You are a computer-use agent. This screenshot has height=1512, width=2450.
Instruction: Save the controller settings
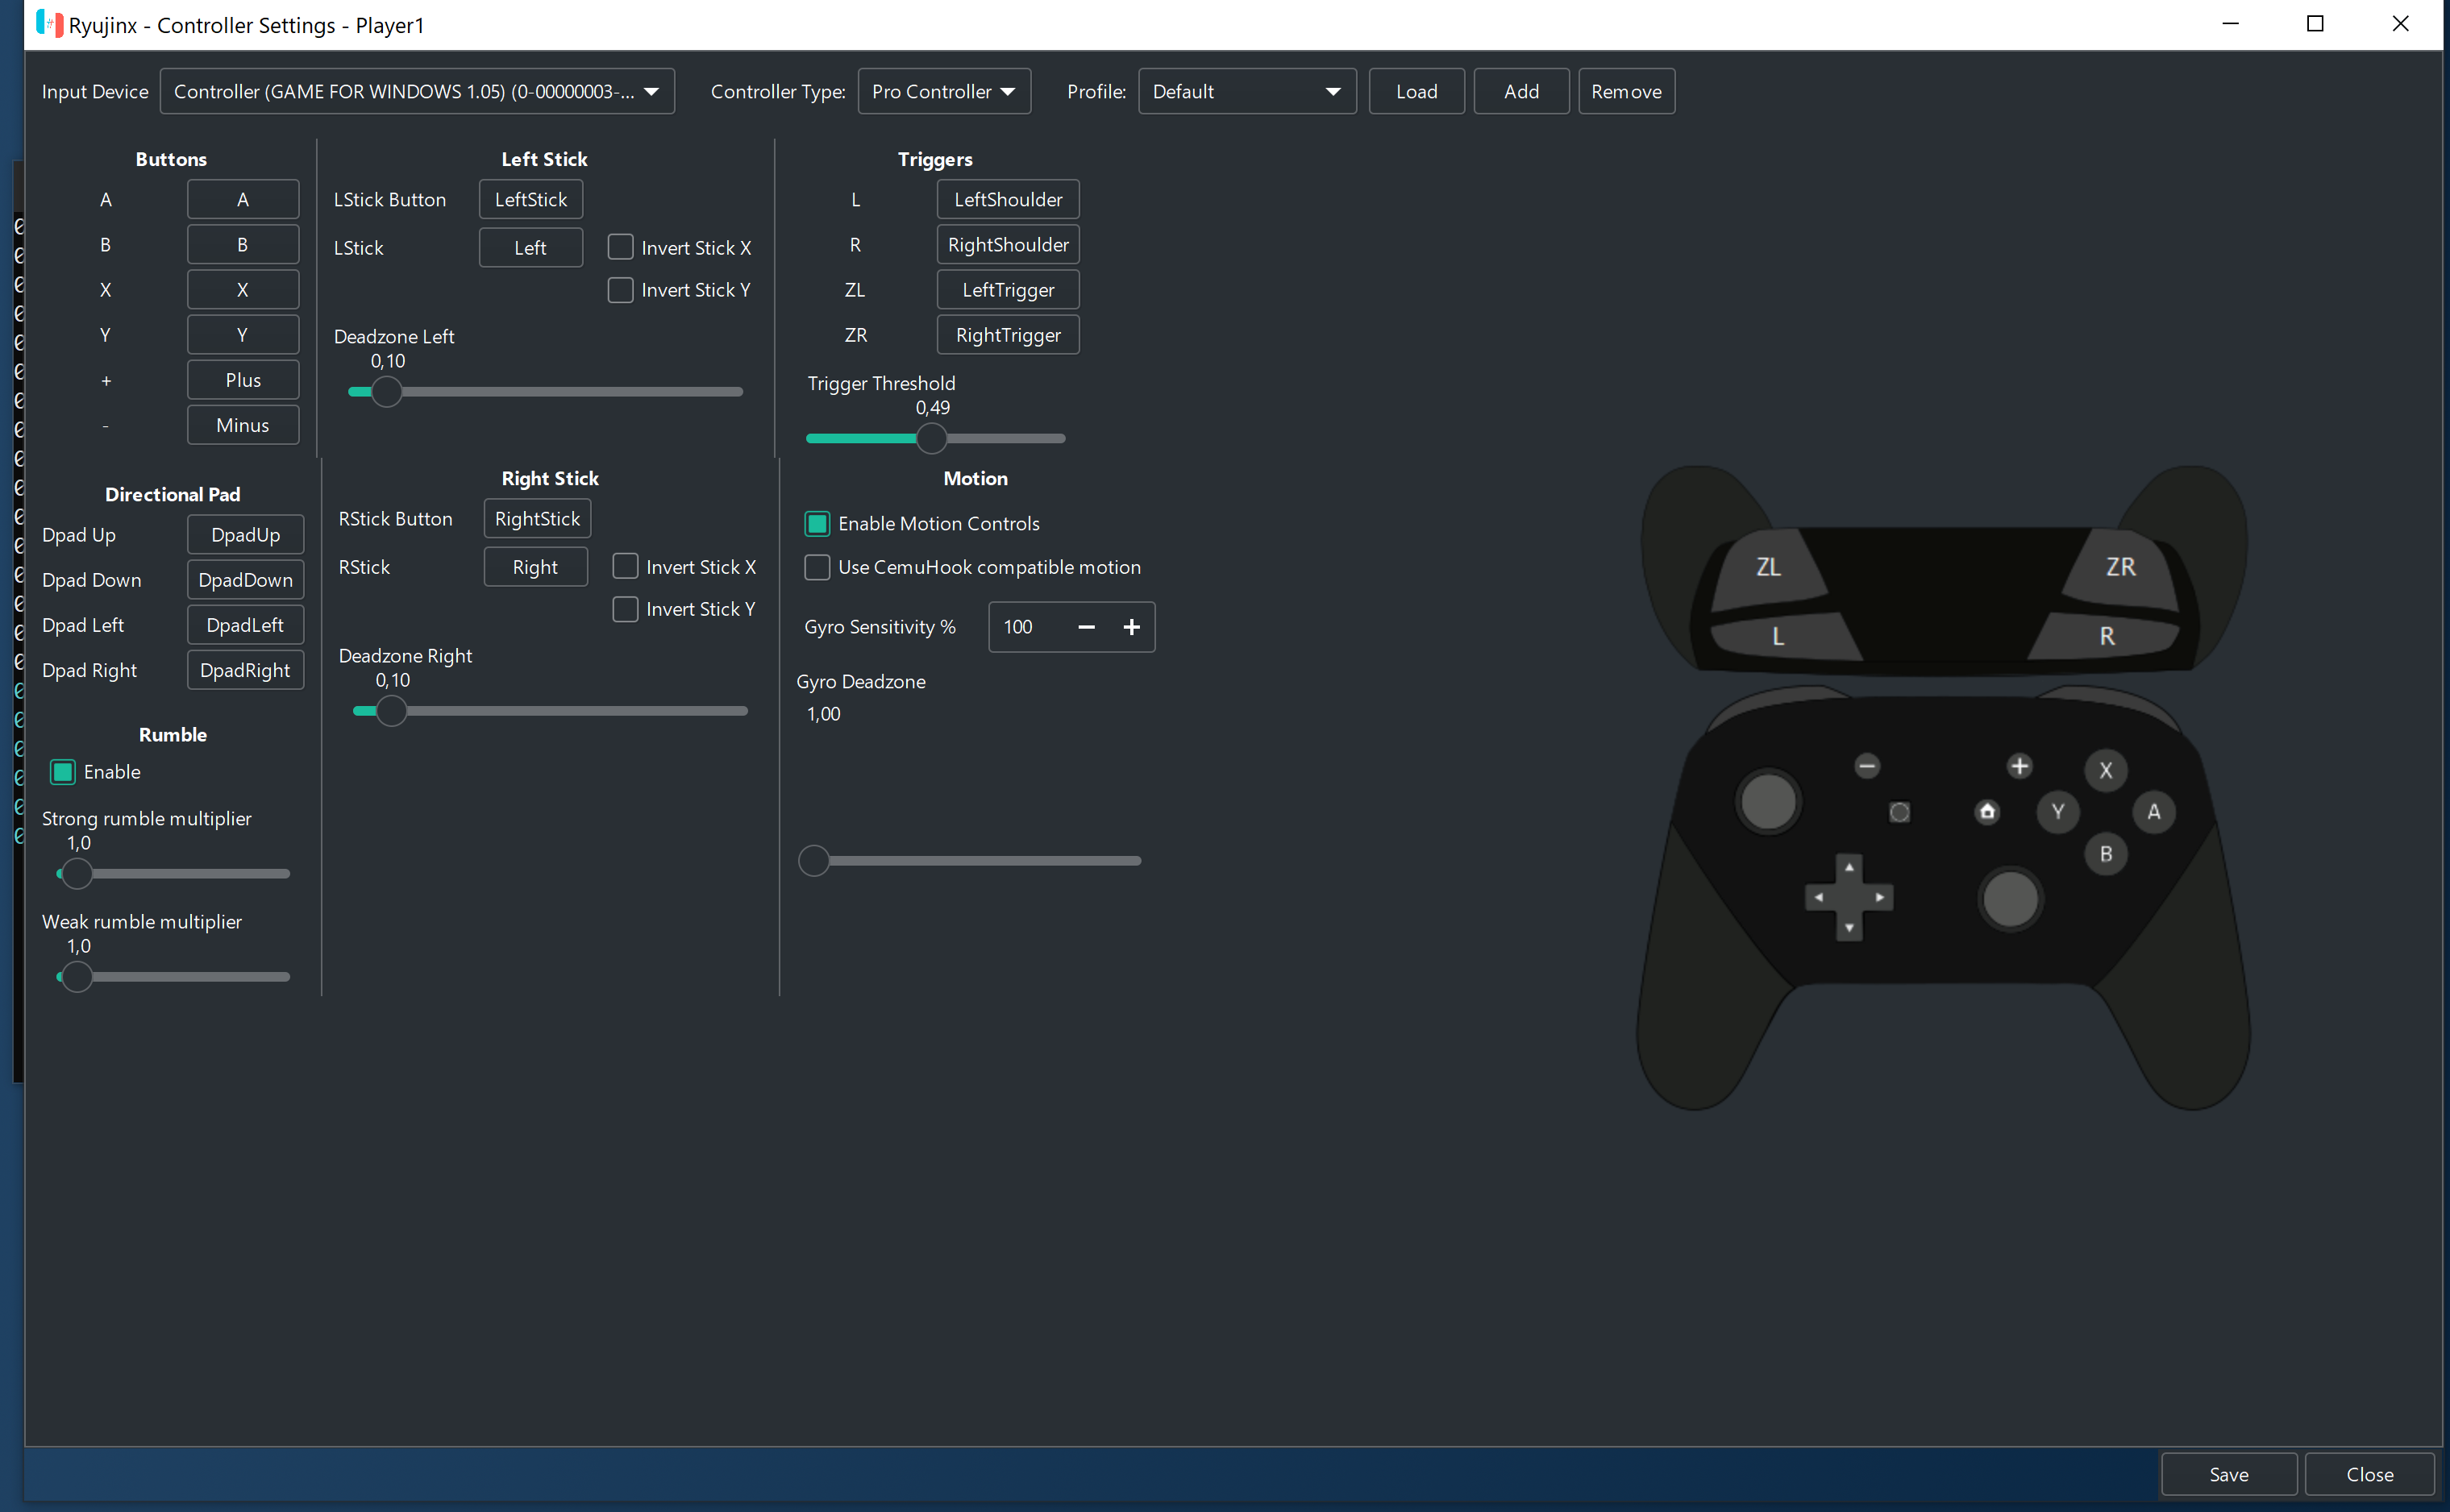(2228, 1474)
